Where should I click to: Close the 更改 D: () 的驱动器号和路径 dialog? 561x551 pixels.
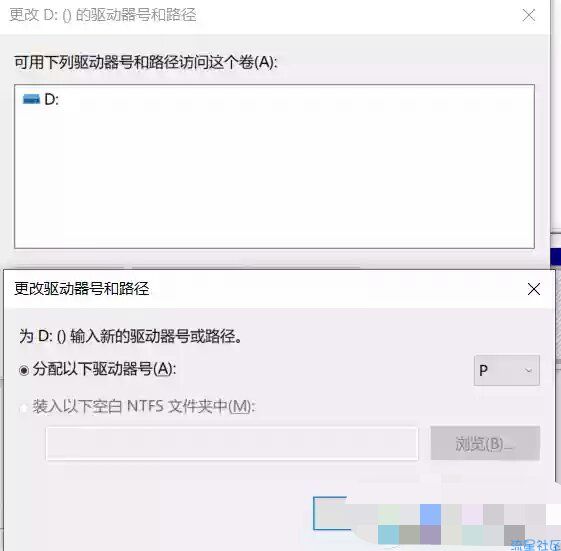click(528, 15)
